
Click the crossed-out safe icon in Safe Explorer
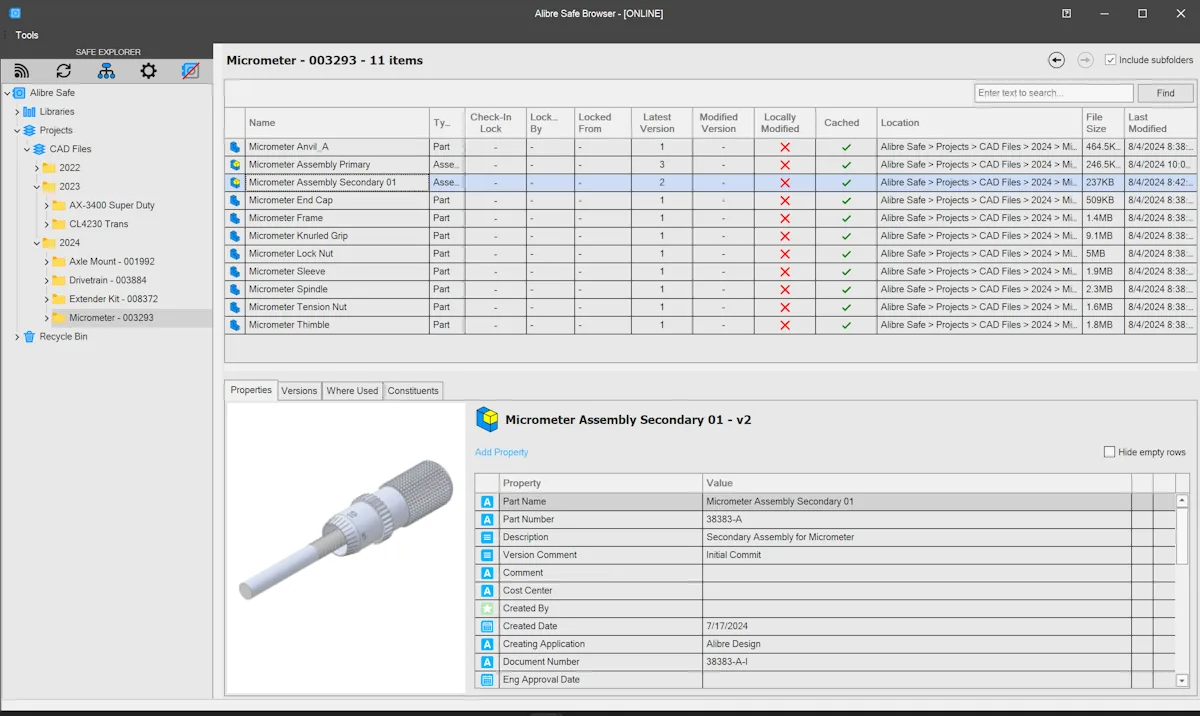click(x=190, y=71)
